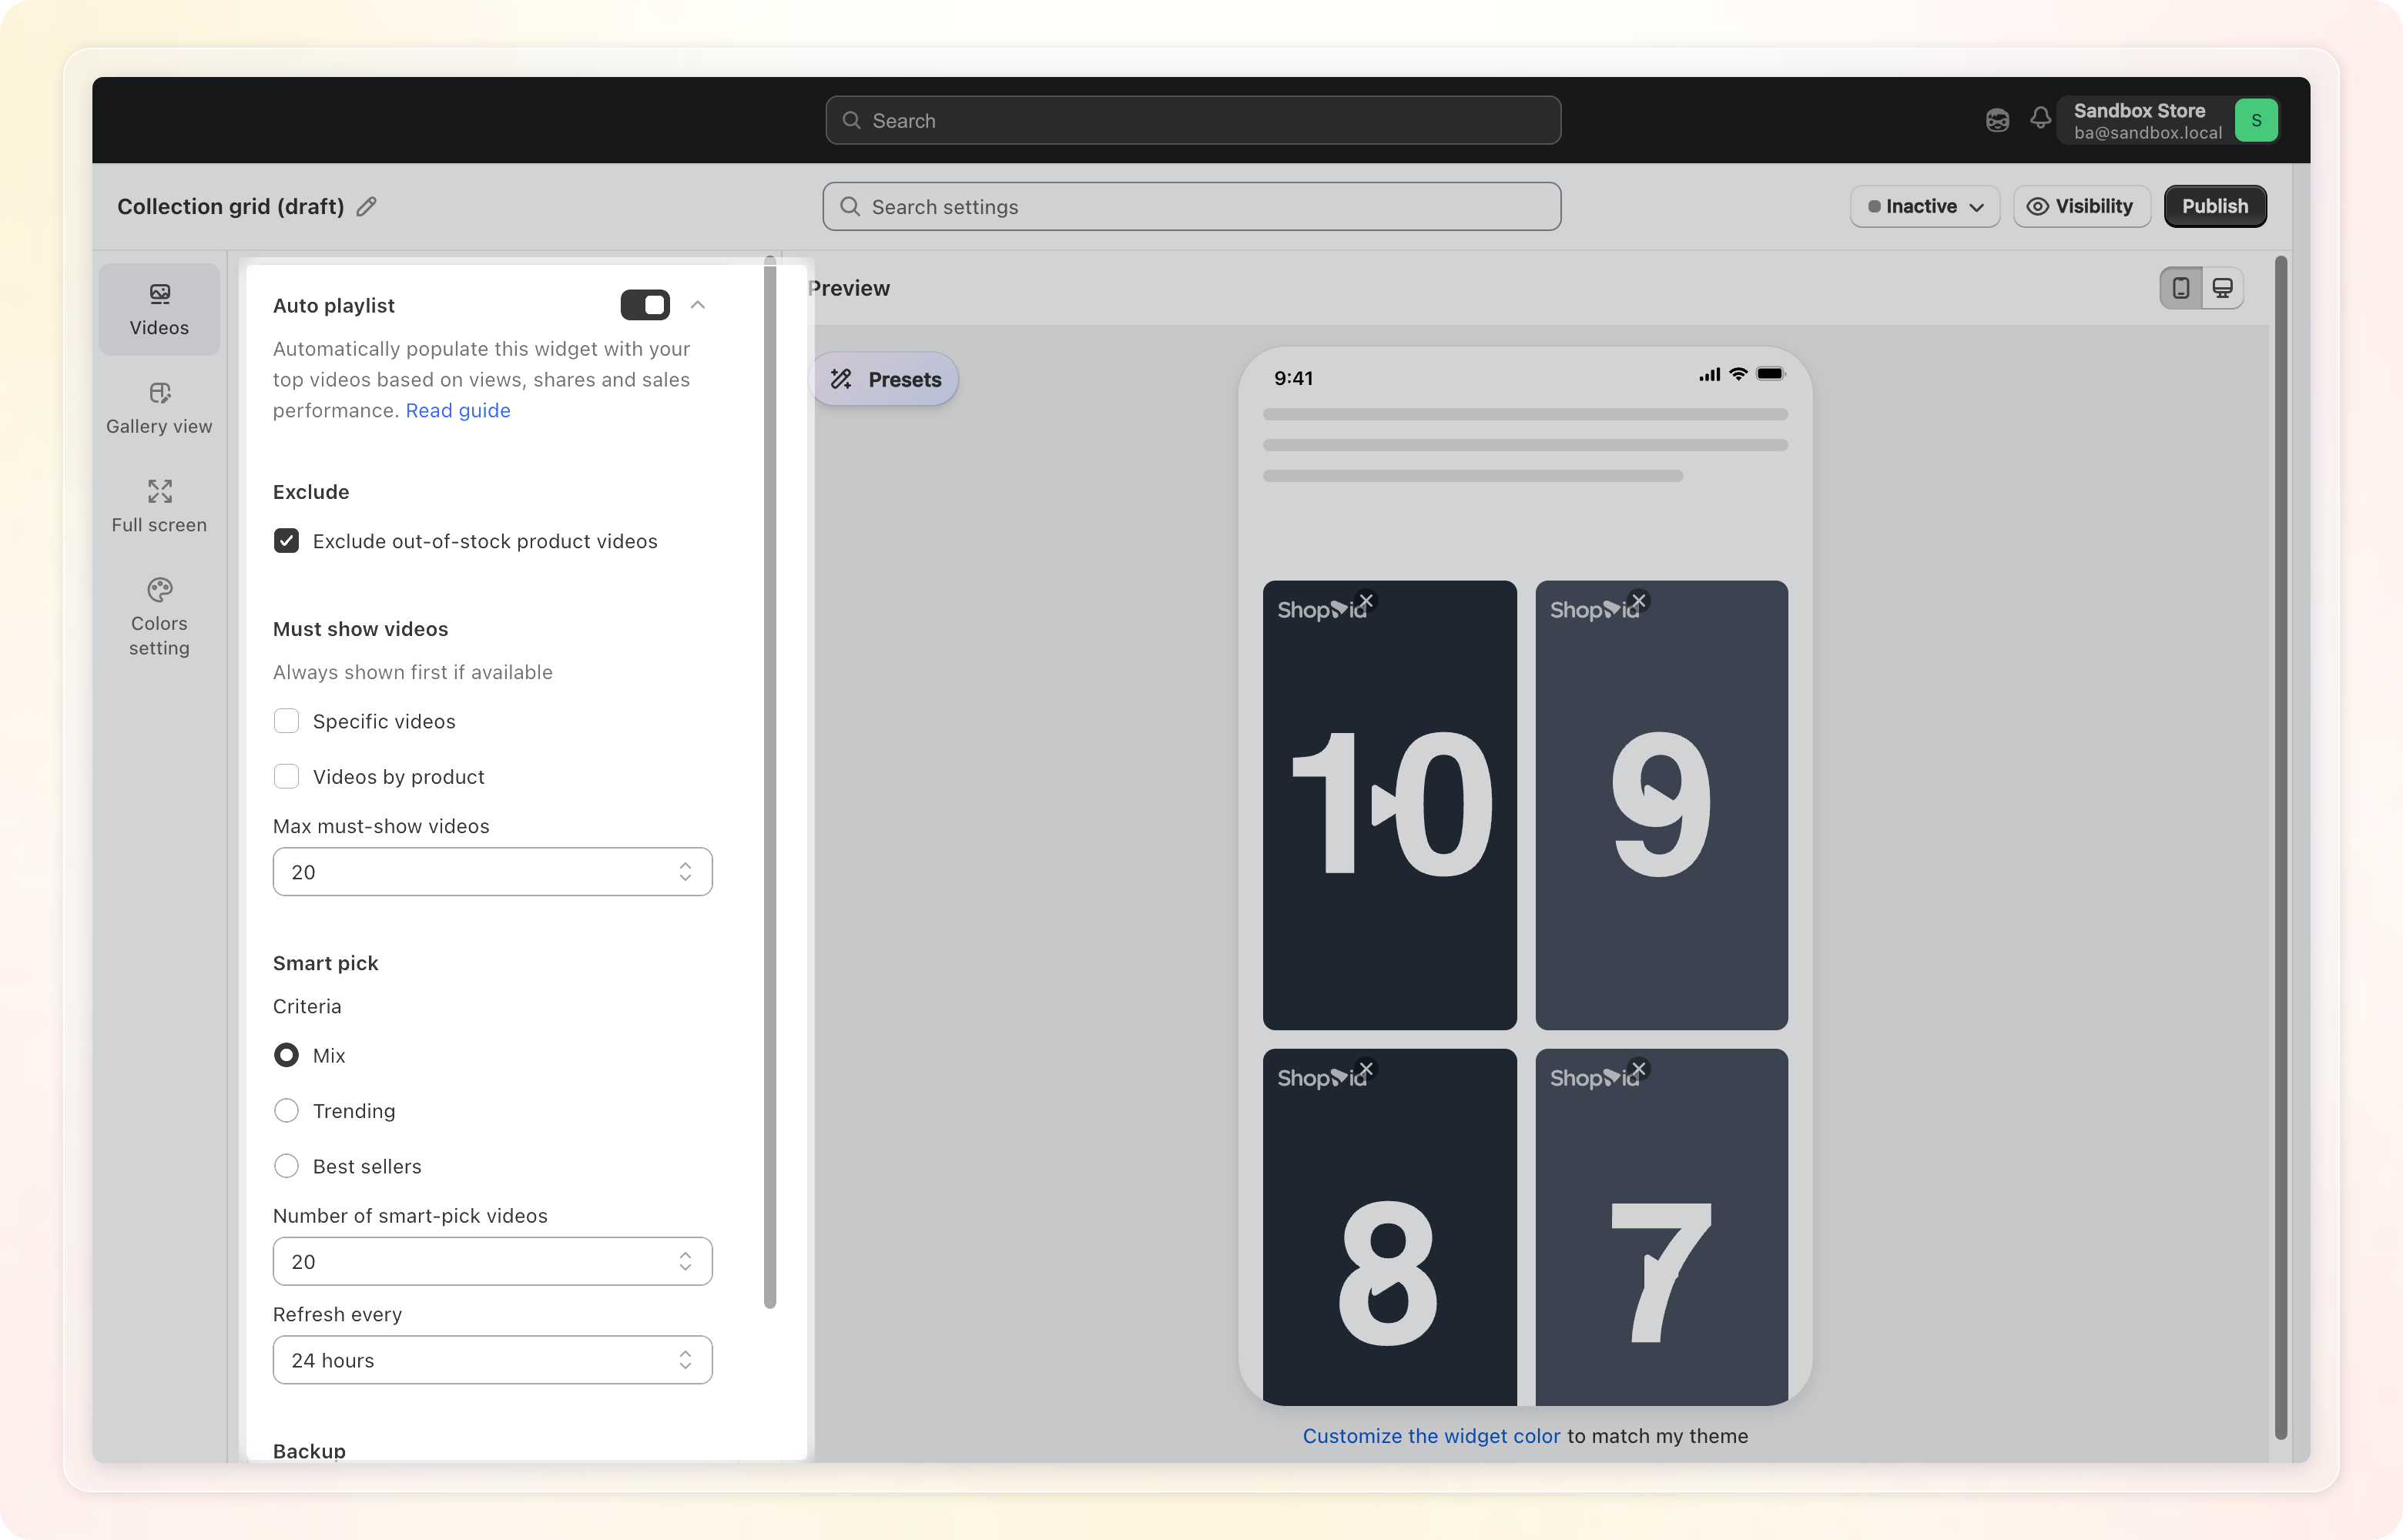Play the video tile numbered 10

1387,804
